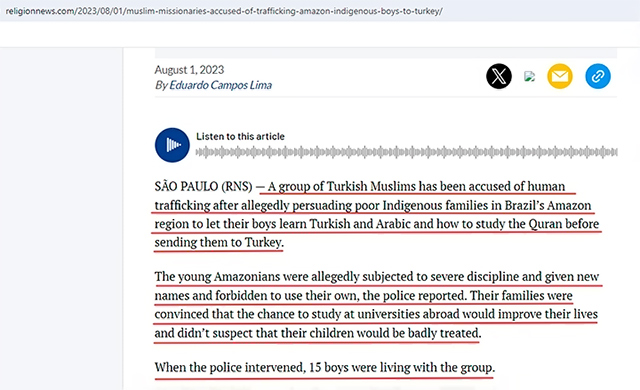Click the 'Listen to this article' label
This screenshot has height=390, width=640.
click(240, 136)
